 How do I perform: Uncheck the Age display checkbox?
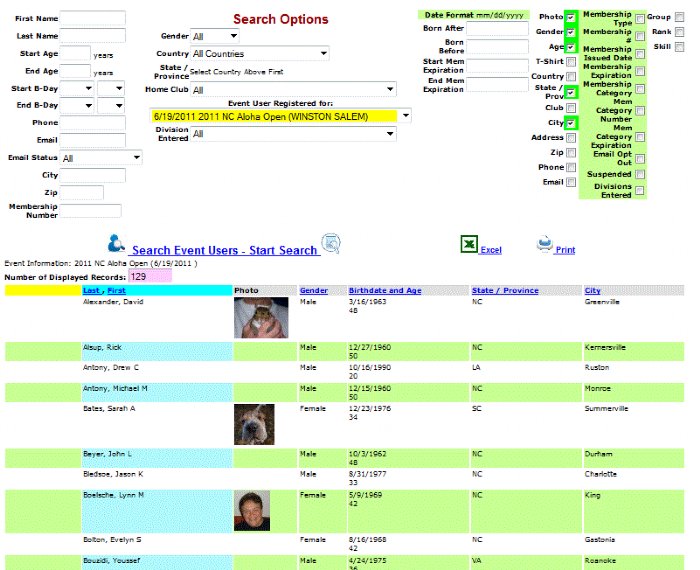[571, 47]
